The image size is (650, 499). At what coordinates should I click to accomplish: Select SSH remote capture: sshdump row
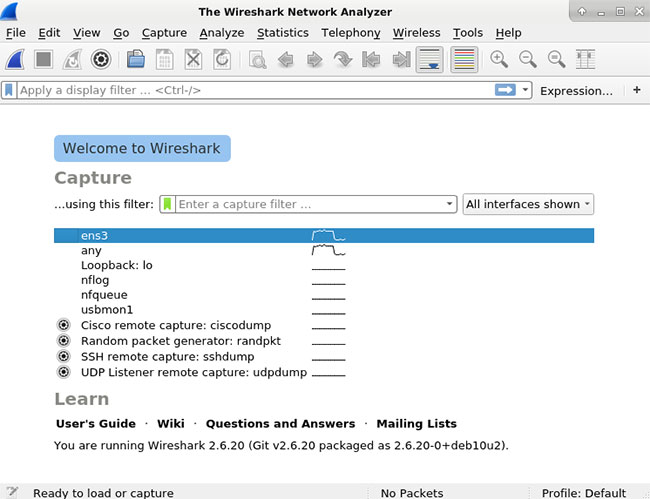[324, 356]
